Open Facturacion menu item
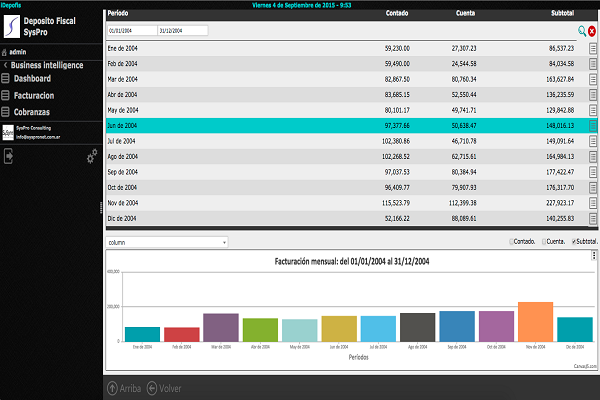 (x=34, y=95)
